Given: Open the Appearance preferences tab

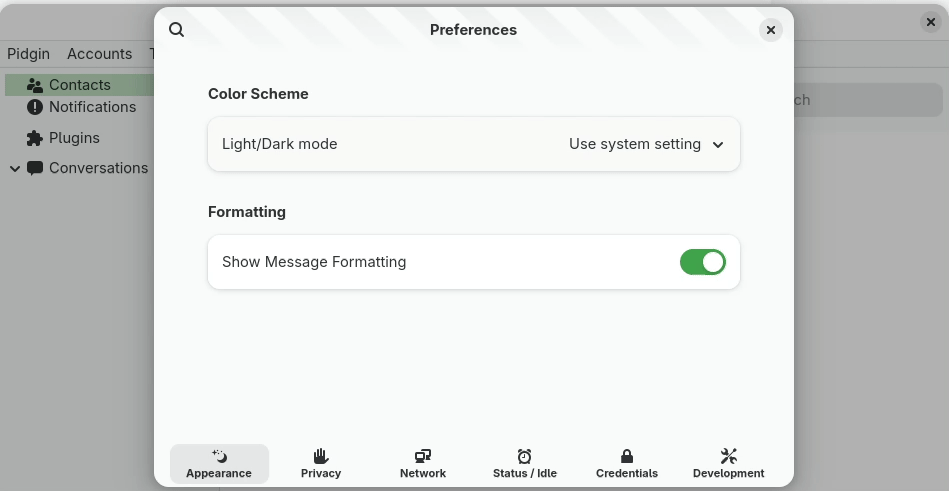Looking at the screenshot, I should [x=219, y=464].
